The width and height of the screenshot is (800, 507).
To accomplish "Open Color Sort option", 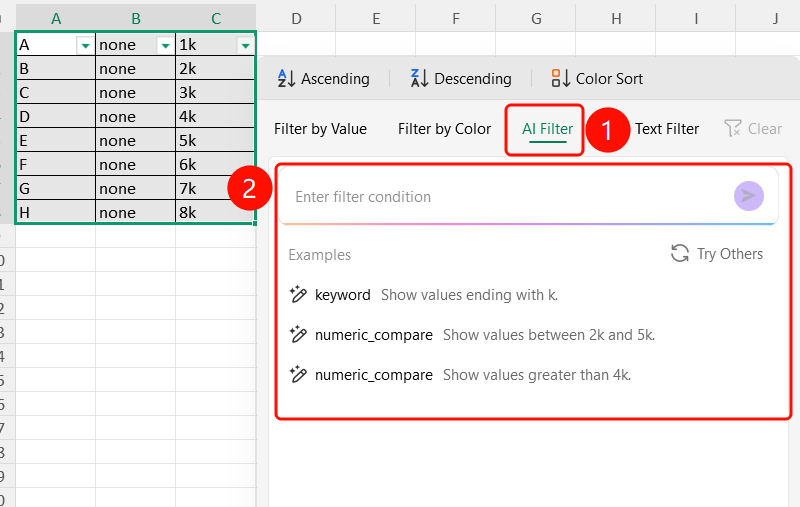I will click(597, 79).
